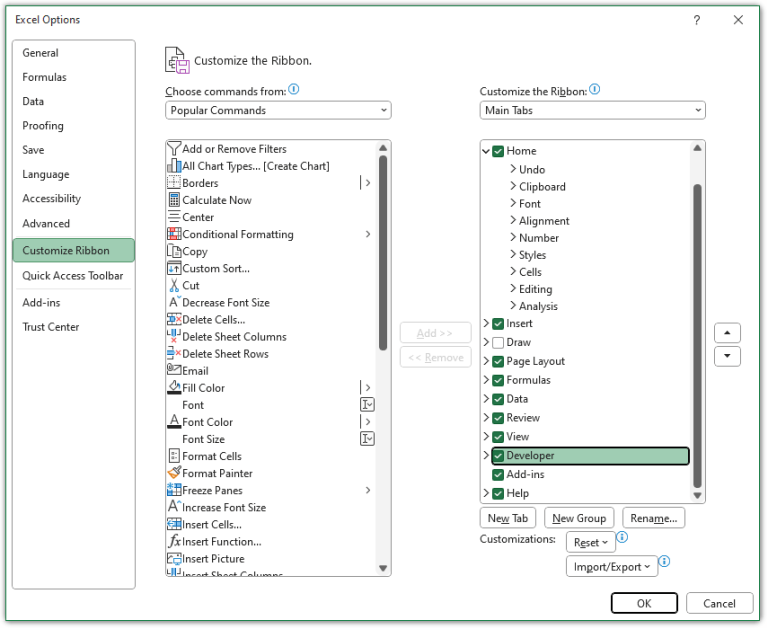This screenshot has height=629, width=768.
Task: Click the Delete Sheet Rows icon
Action: tap(174, 353)
